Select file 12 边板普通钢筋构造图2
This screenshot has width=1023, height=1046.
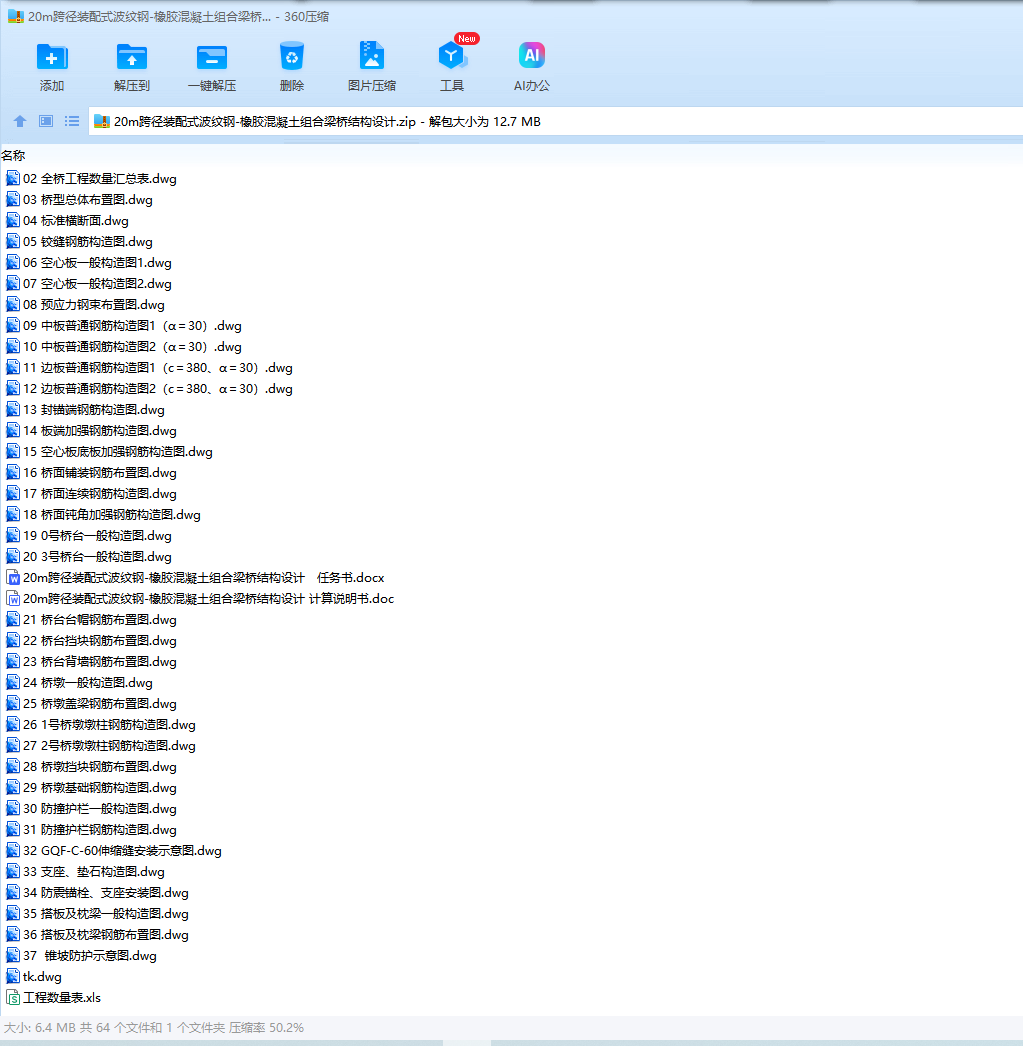(149, 389)
